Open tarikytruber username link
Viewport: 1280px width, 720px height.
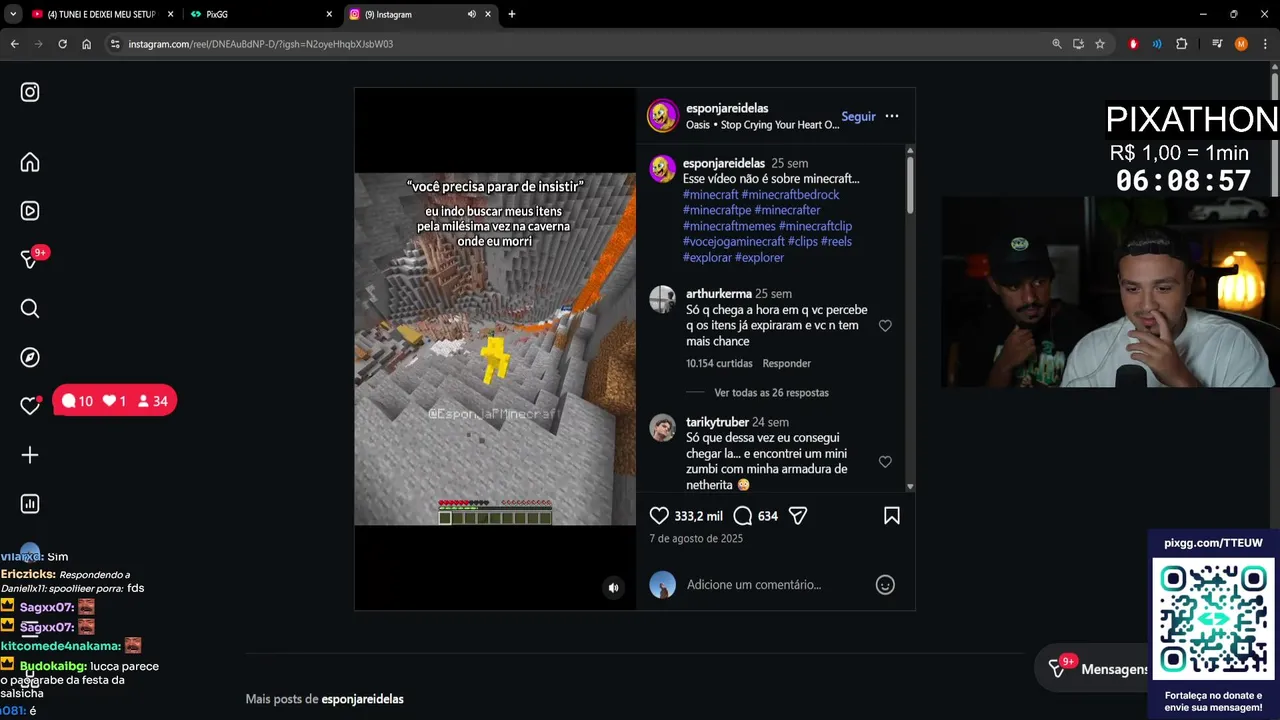[x=717, y=422]
